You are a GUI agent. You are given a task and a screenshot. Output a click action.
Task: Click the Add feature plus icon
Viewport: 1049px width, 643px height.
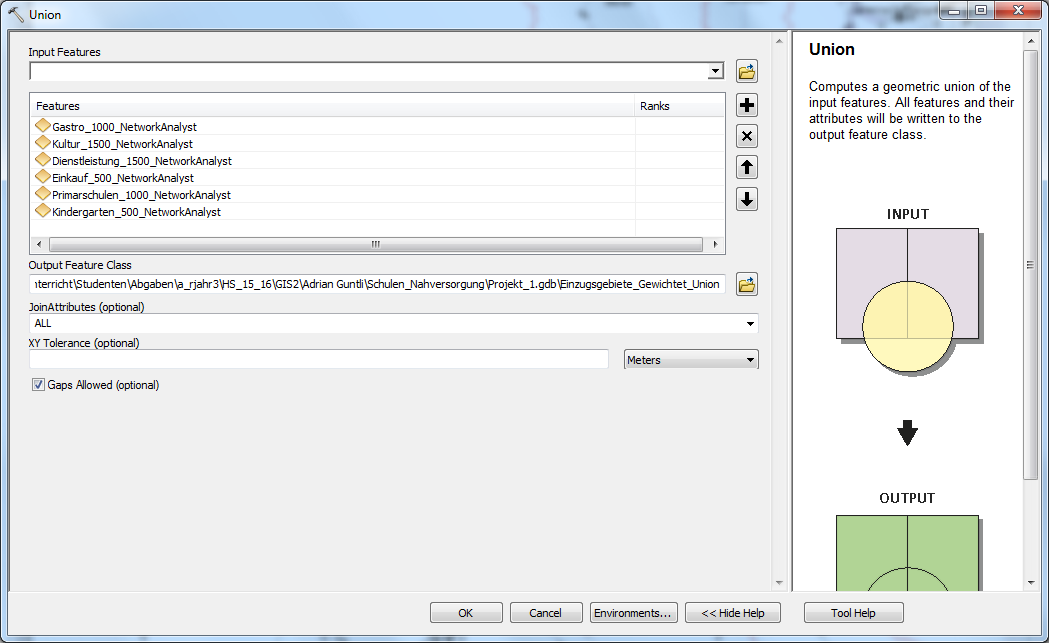[x=746, y=105]
